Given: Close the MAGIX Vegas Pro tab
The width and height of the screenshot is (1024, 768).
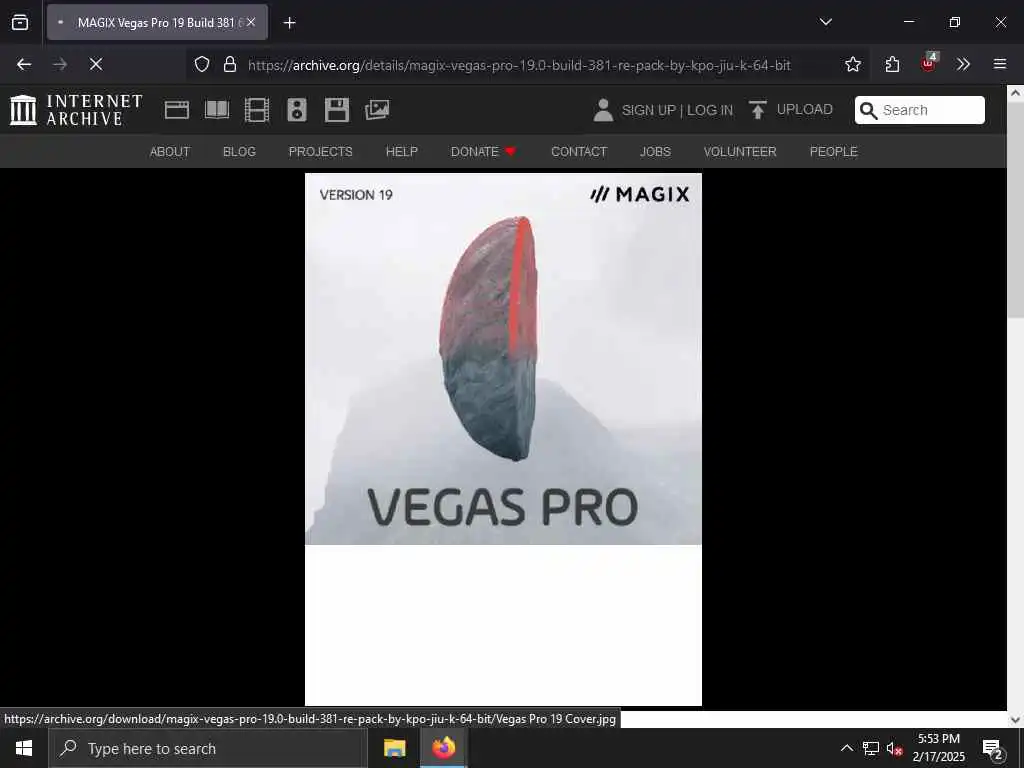Looking at the screenshot, I should pyautogui.click(x=251, y=22).
